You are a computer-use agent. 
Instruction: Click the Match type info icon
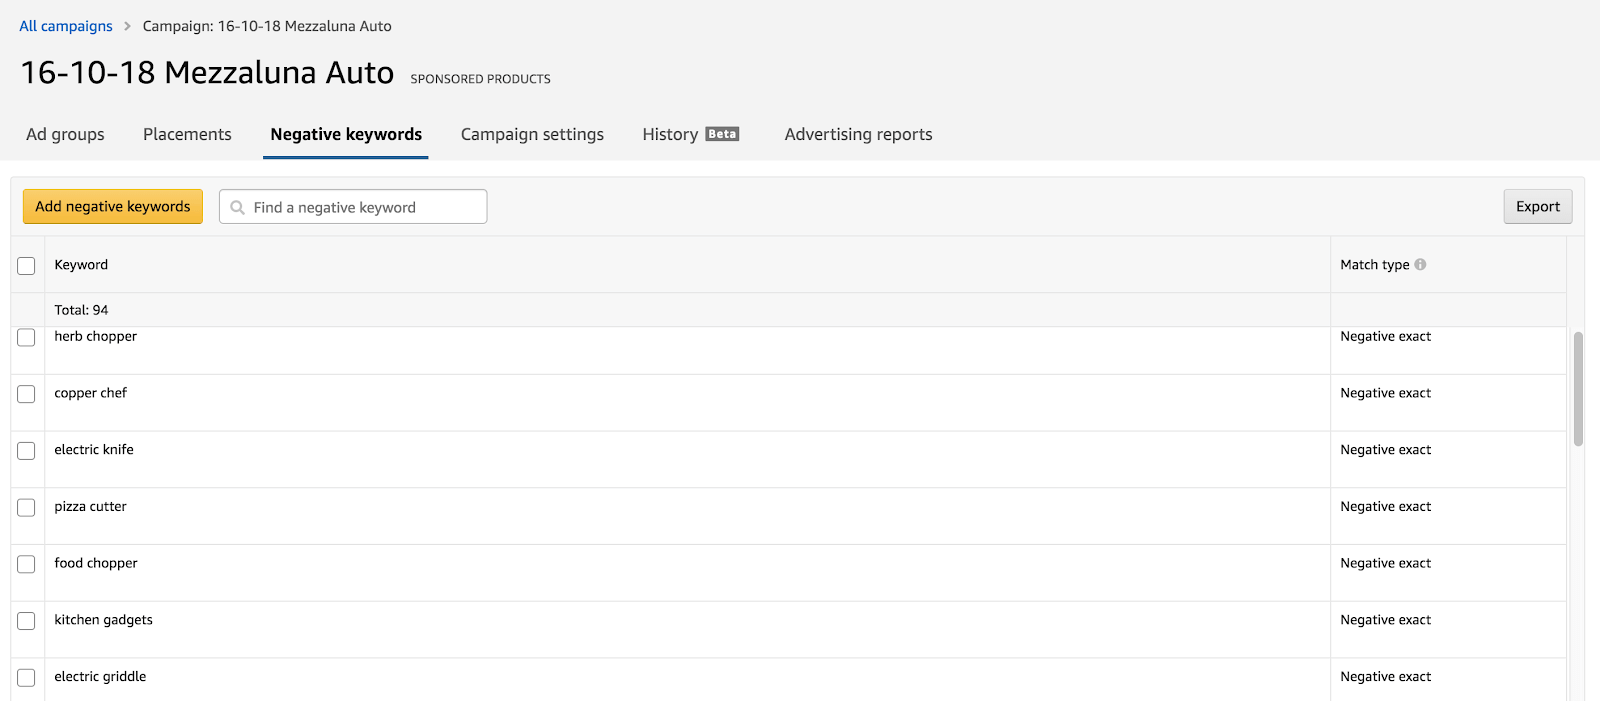pos(1420,265)
